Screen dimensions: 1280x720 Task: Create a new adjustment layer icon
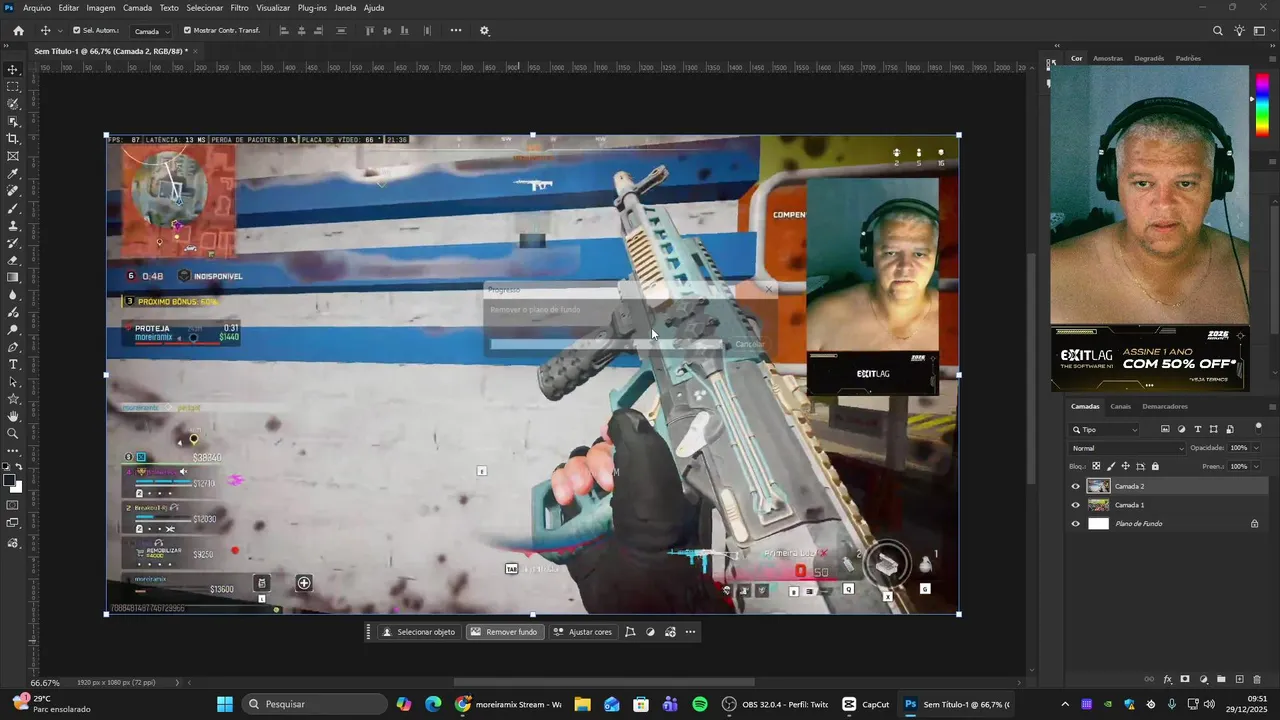tap(1203, 680)
